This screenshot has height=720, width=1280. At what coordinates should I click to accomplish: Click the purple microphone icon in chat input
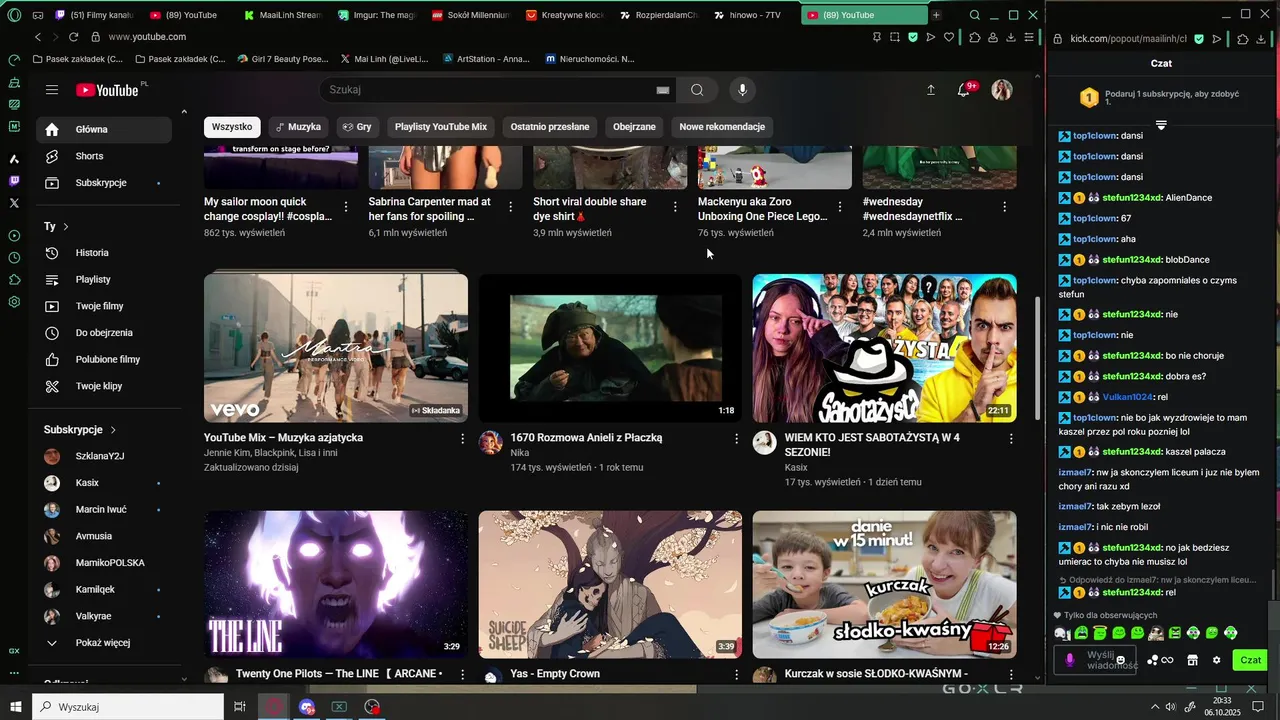(1070, 660)
